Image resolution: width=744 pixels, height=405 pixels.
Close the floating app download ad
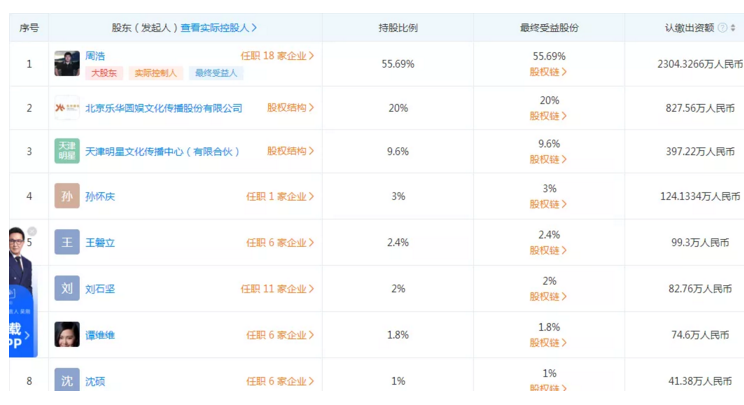click(x=31, y=232)
